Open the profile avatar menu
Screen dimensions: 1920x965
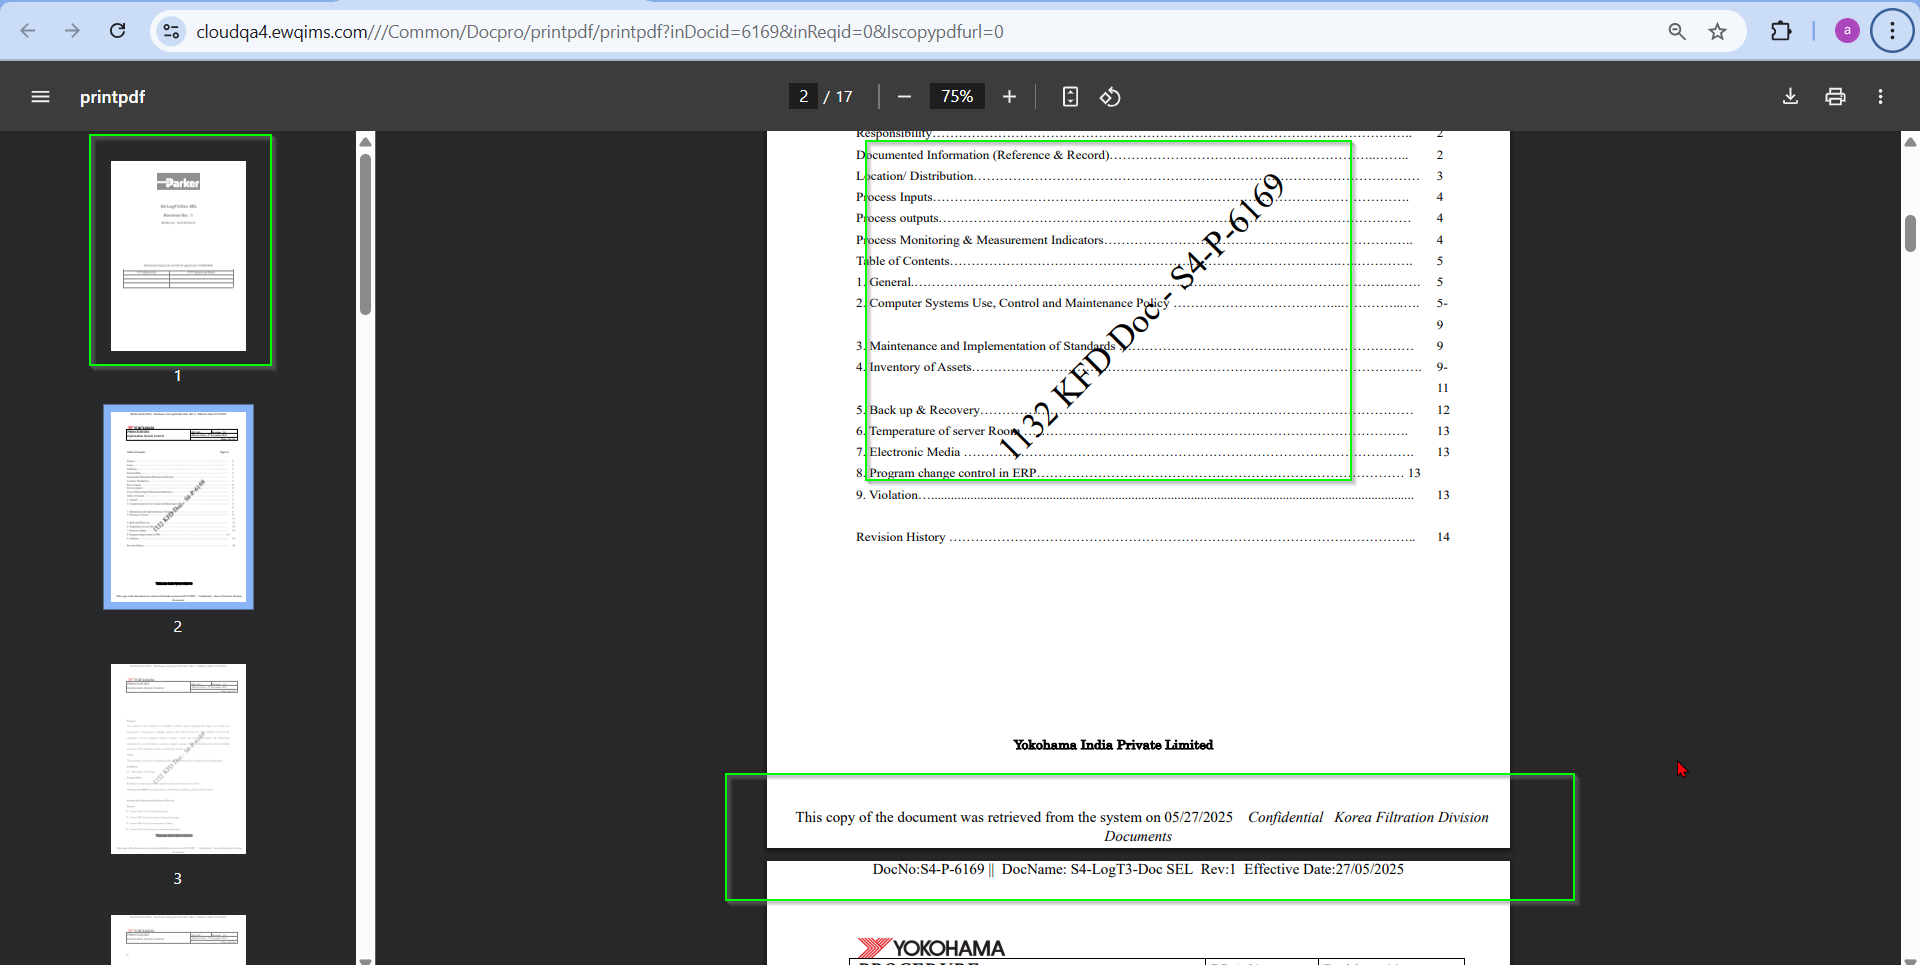pos(1847,31)
